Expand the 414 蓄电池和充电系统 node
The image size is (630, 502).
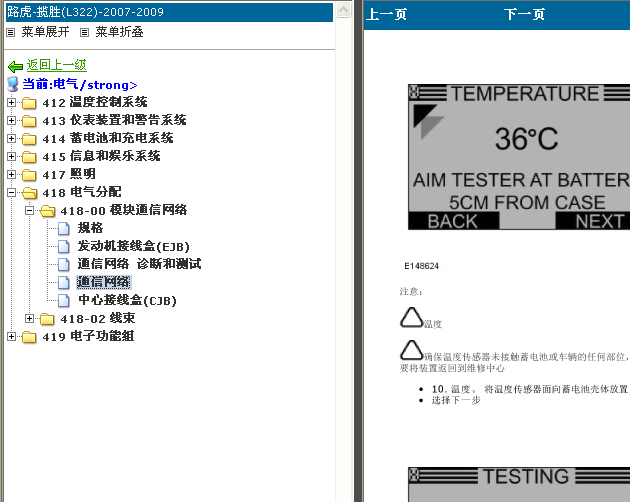[11, 139]
